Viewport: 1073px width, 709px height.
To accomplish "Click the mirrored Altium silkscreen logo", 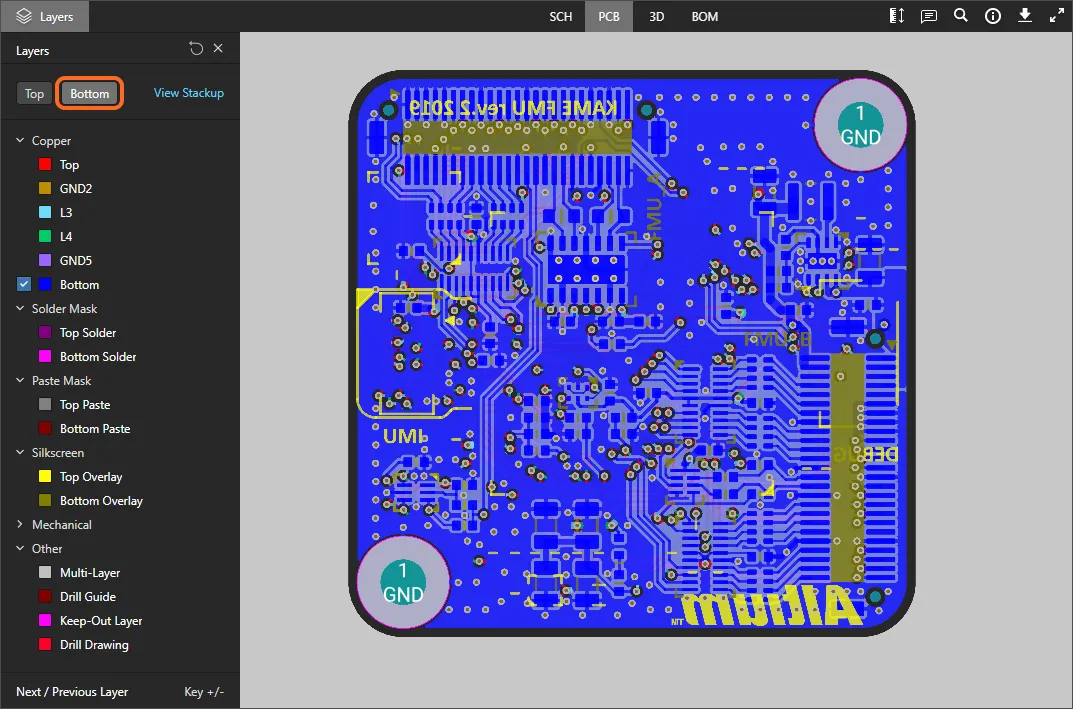I will [771, 606].
